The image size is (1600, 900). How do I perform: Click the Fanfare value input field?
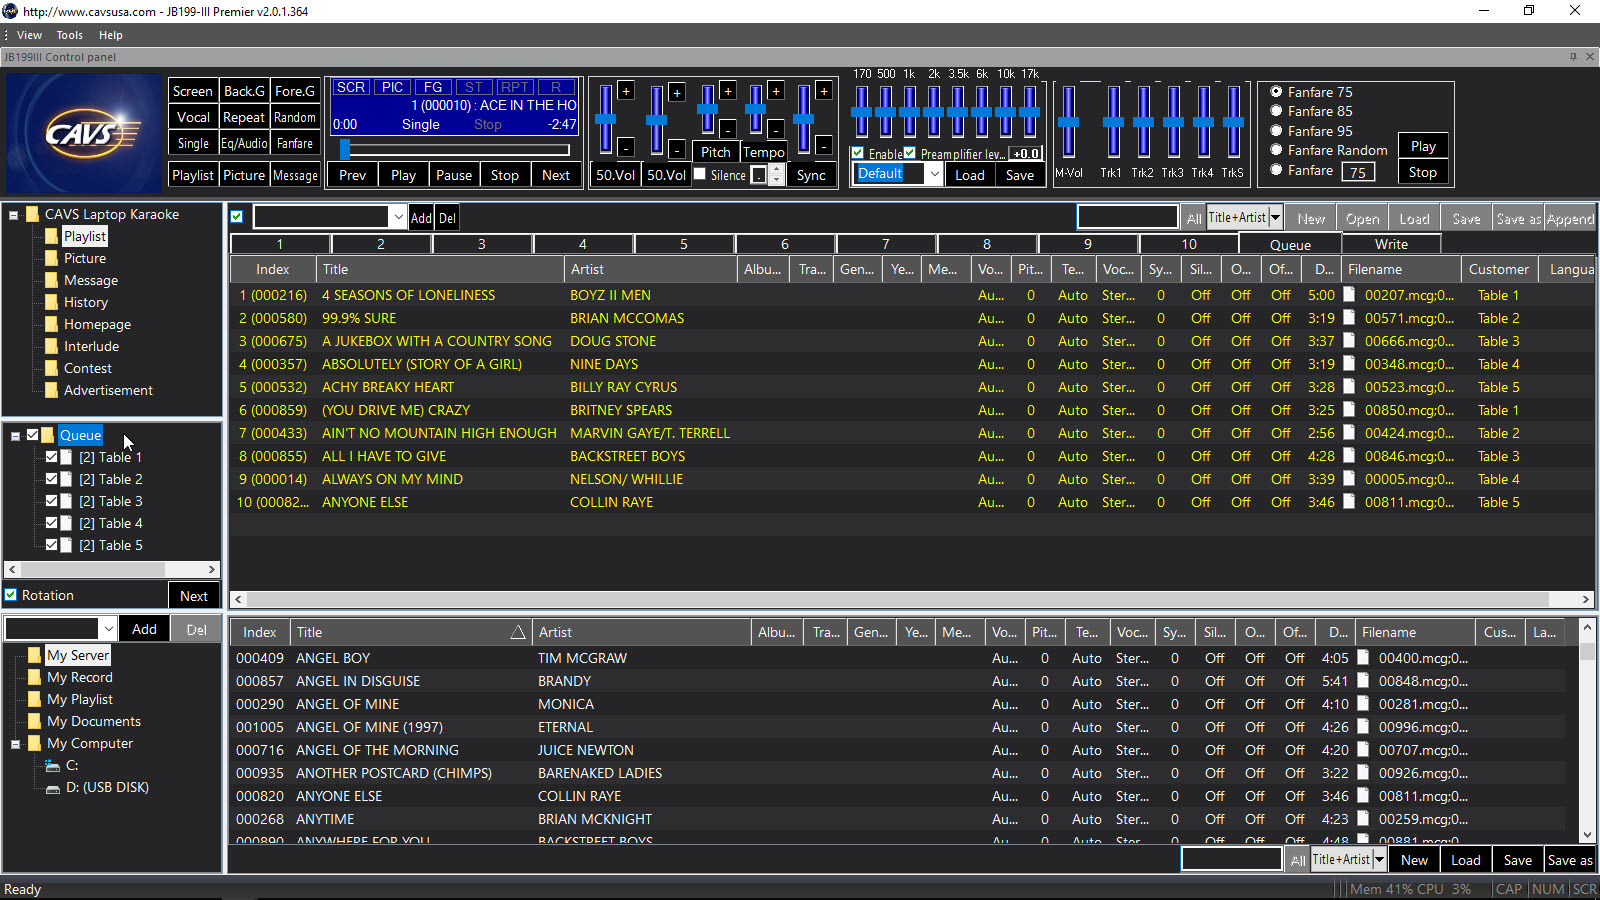coord(1358,172)
